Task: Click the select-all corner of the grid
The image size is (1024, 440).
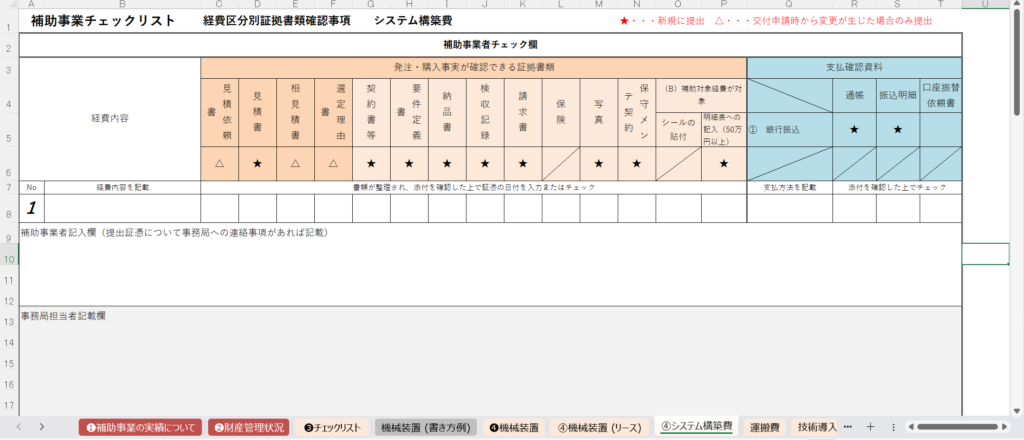Action: point(9,6)
